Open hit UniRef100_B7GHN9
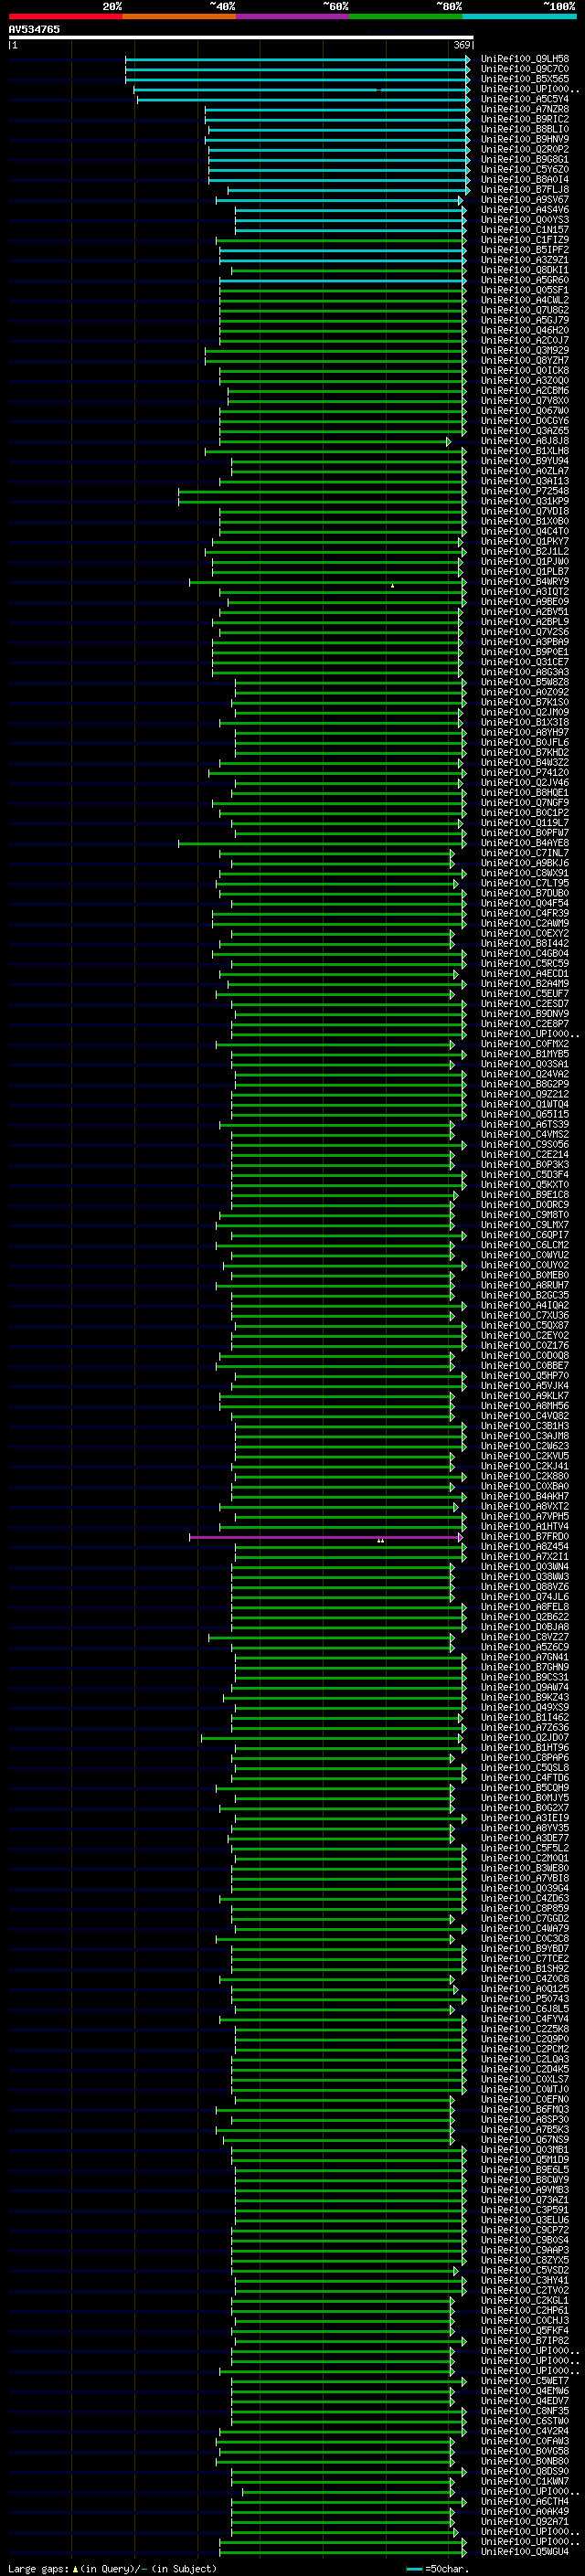The height and width of the screenshot is (2576, 585). (x=525, y=1667)
